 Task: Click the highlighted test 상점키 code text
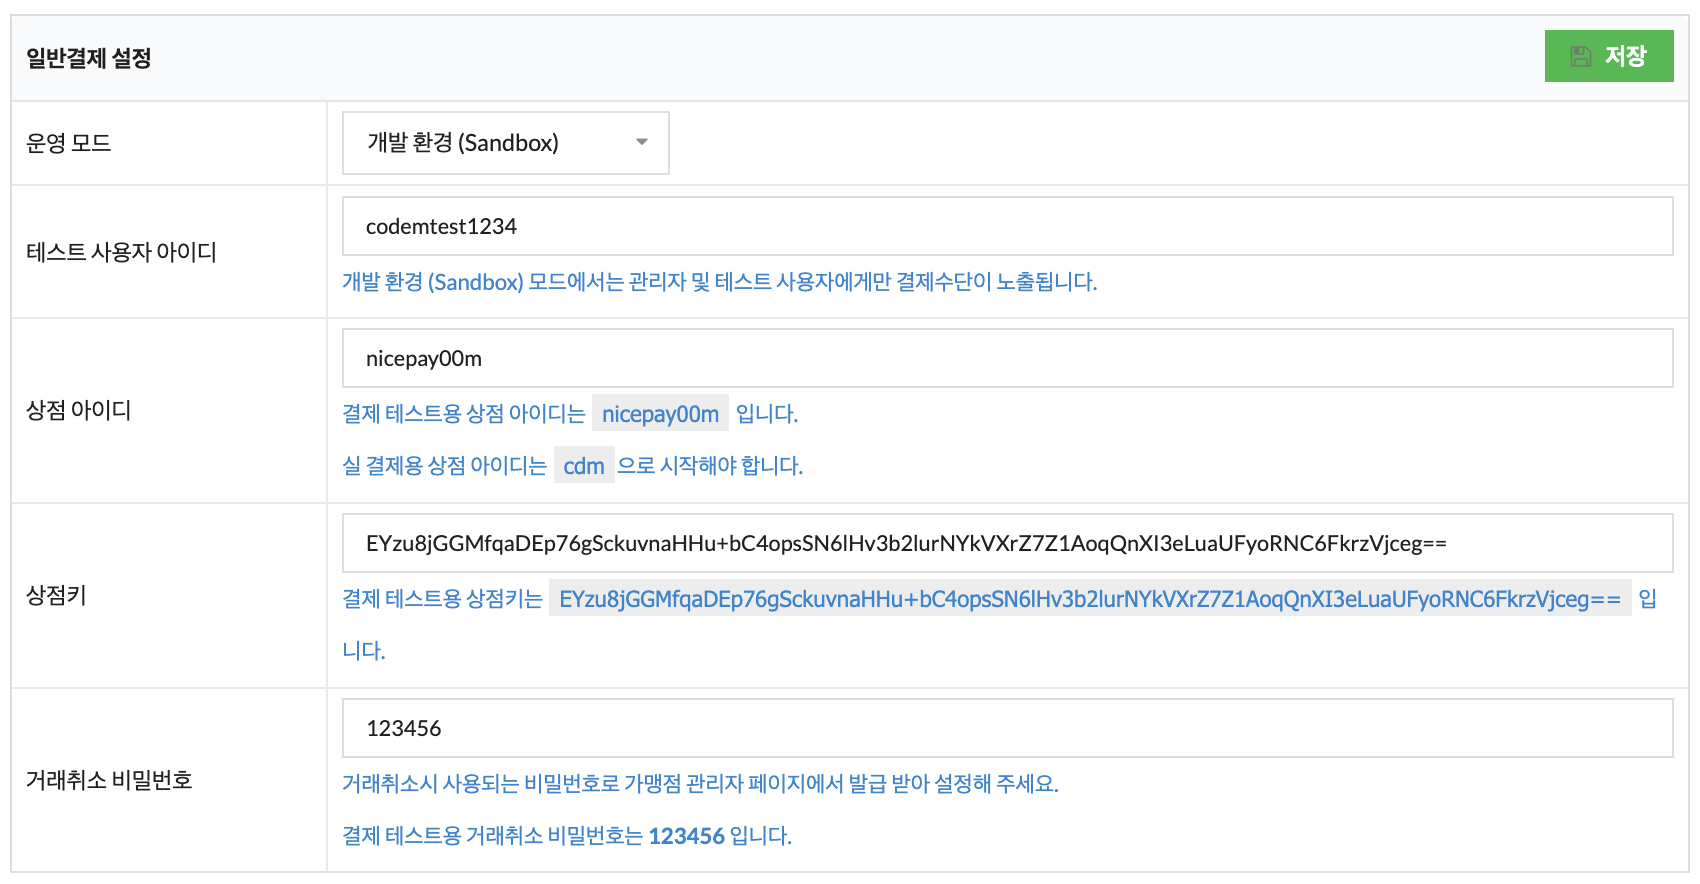1090,599
